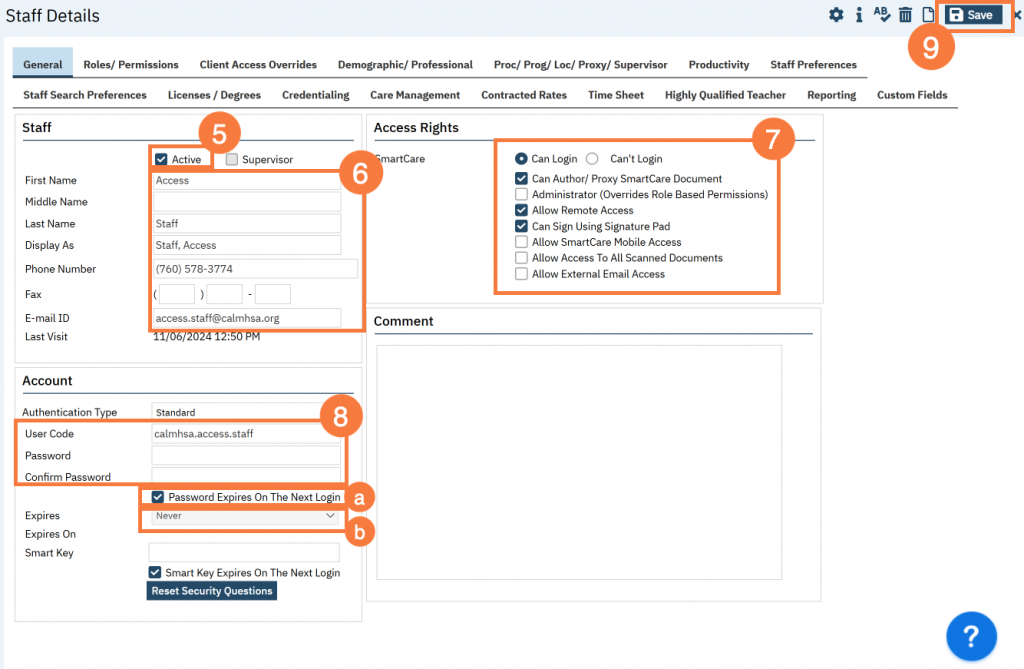Enable Allow Access To All Scanned Documents
Image resolution: width=1024 pixels, height=669 pixels.
pos(521,258)
